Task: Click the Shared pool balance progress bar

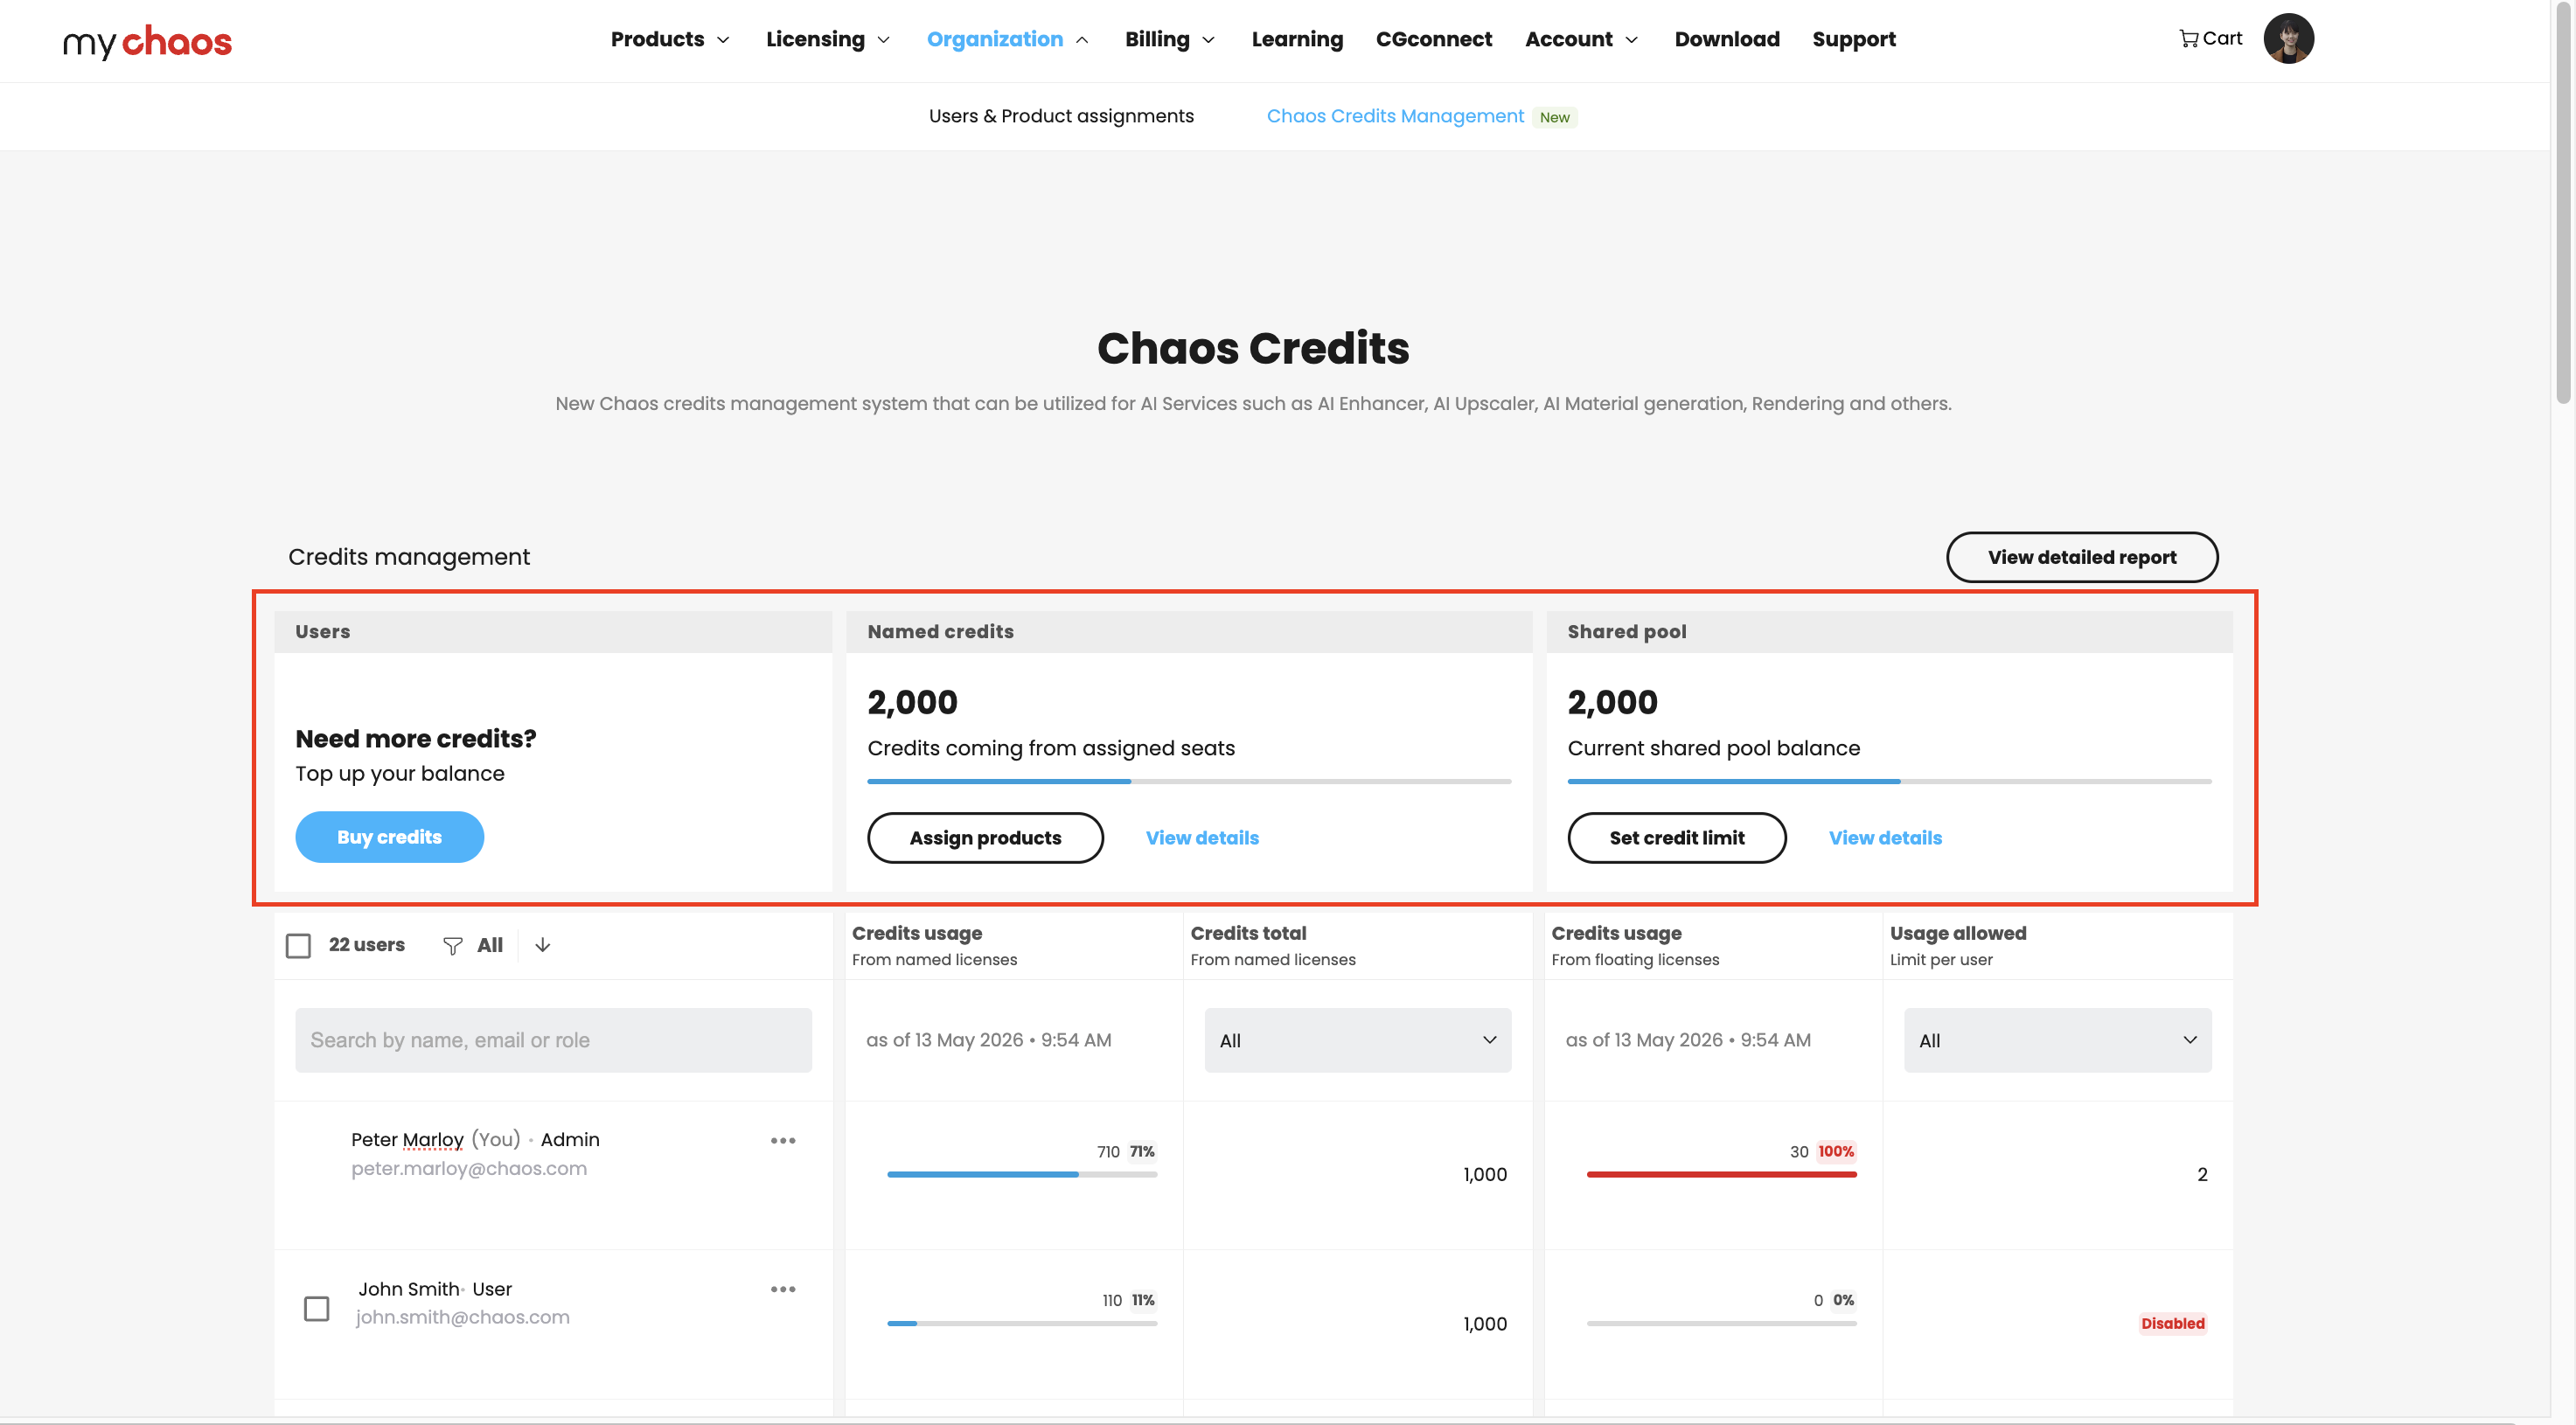Action: pos(1889,781)
